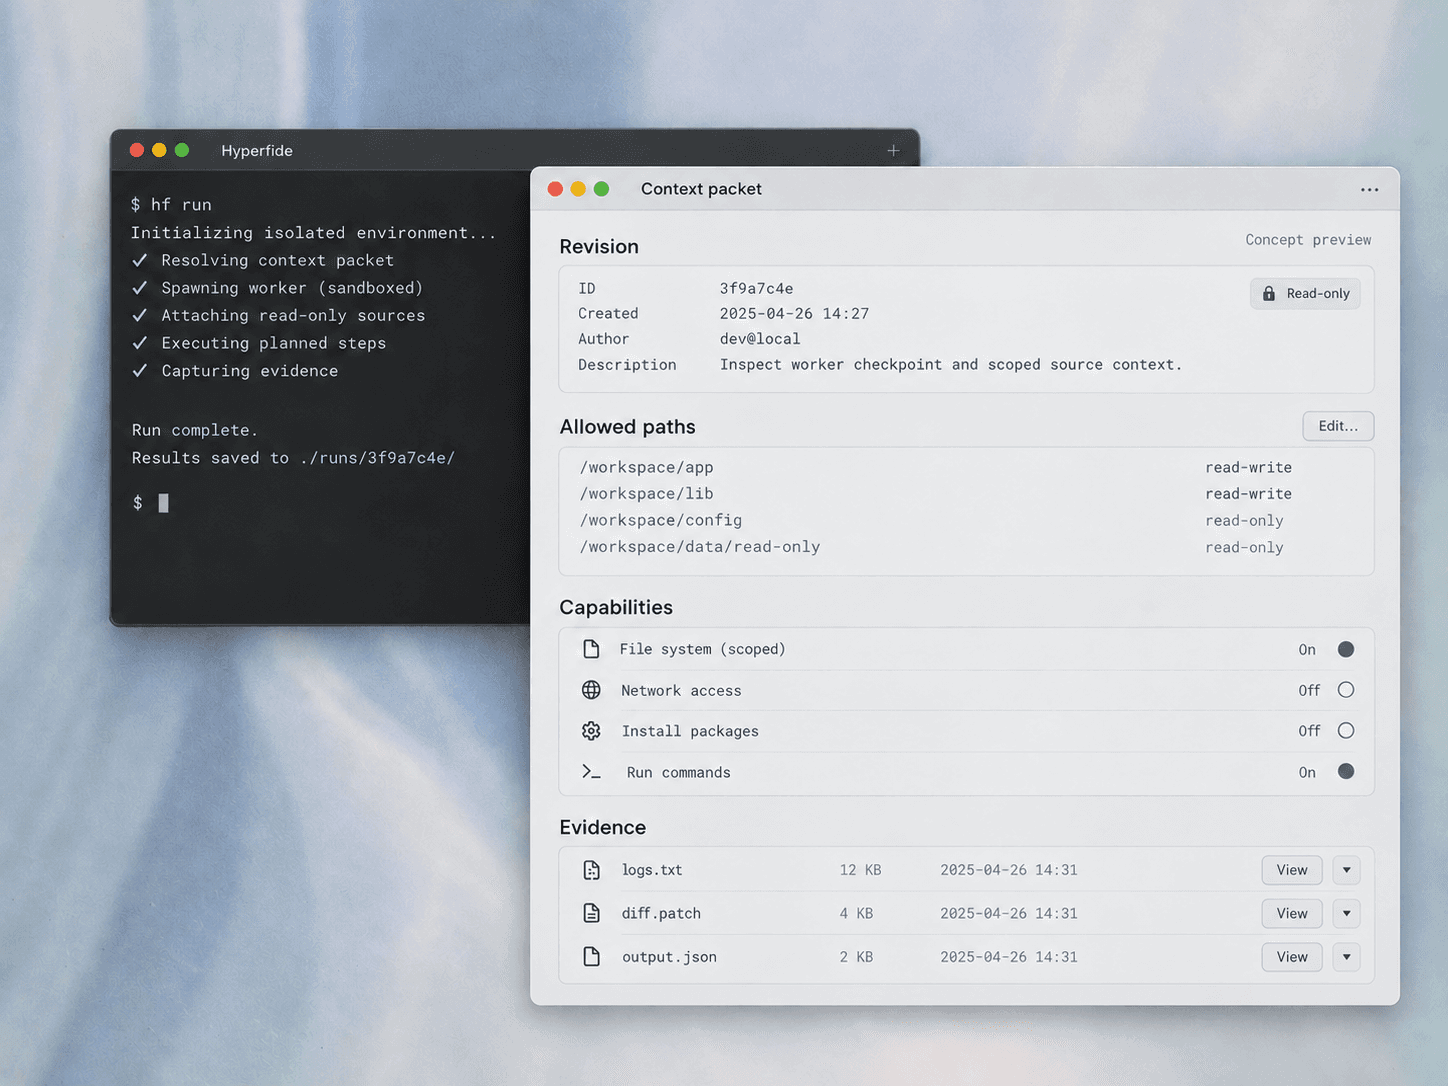Open the three-dot menu in Context packet
The height and width of the screenshot is (1086, 1448).
coord(1369,189)
